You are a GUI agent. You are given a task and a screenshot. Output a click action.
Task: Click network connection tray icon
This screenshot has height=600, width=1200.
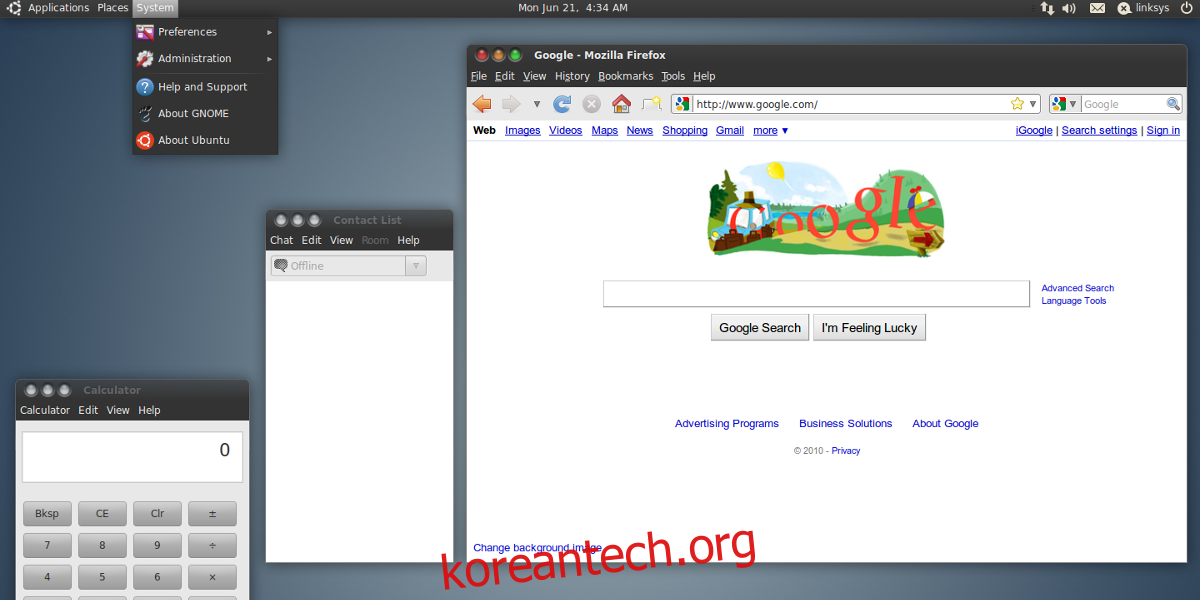(1047, 8)
